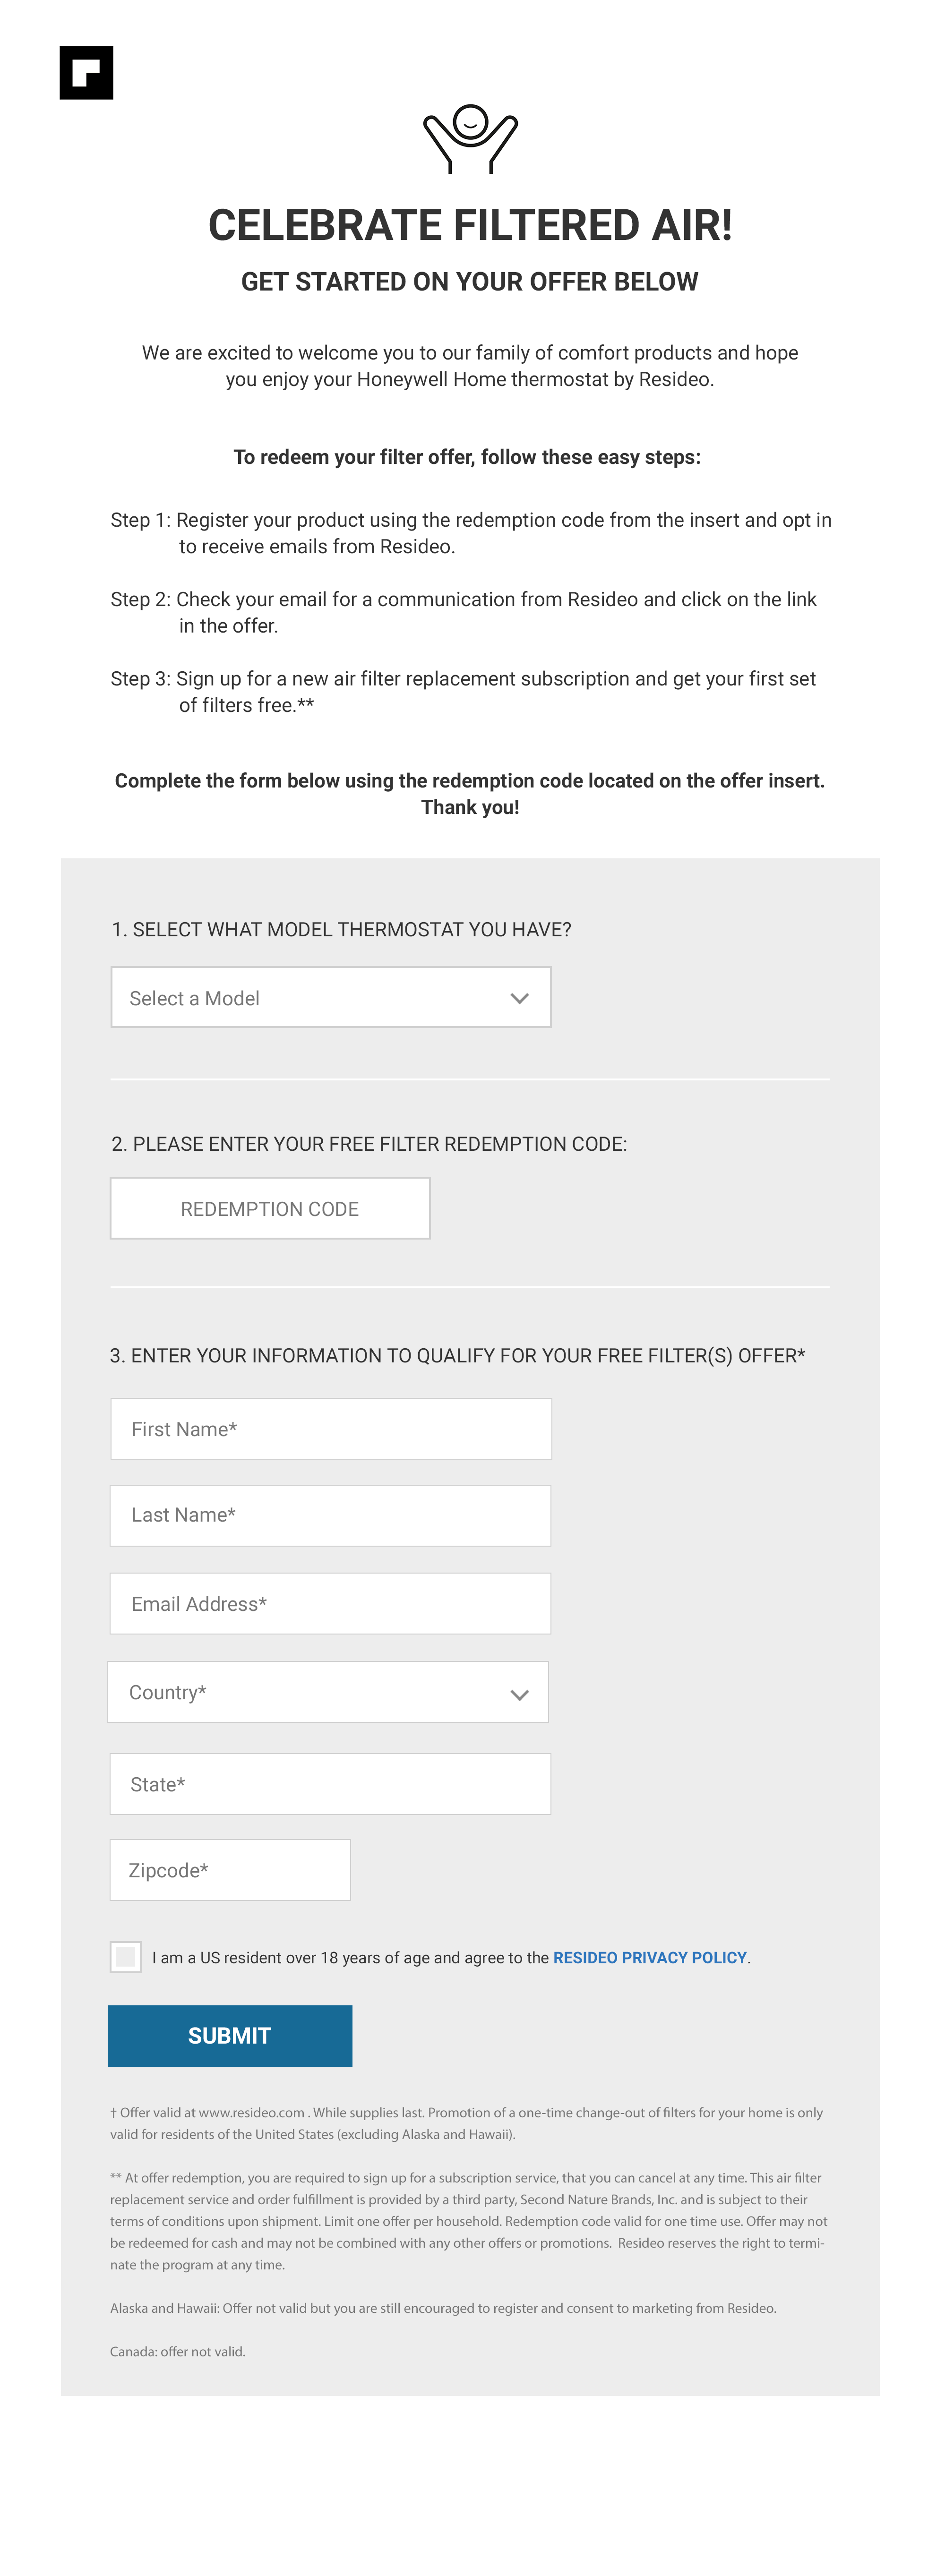Click the Celebrate Filtered Air heading
Viewport: 945px width, 2576px height.
pyautogui.click(x=470, y=225)
